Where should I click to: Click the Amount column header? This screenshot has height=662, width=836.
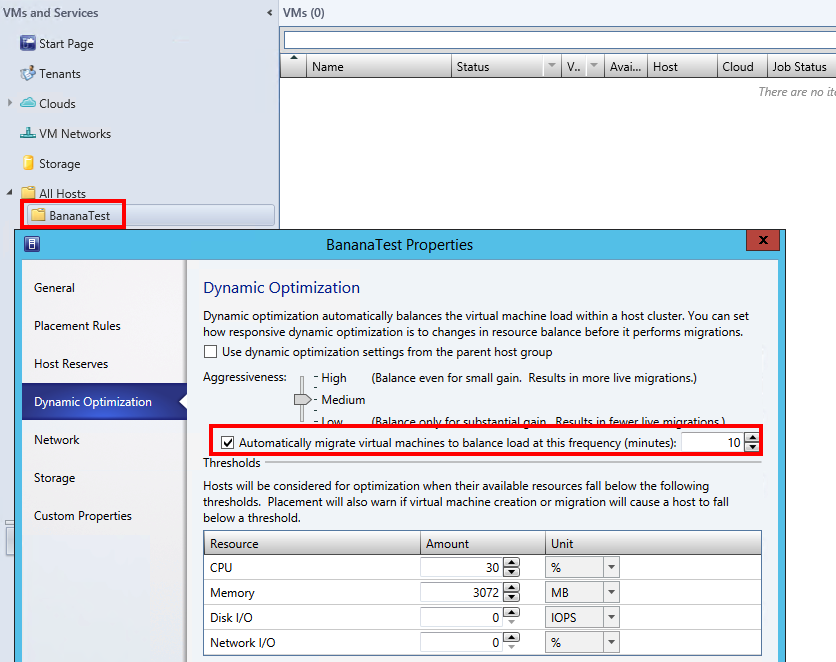point(483,543)
